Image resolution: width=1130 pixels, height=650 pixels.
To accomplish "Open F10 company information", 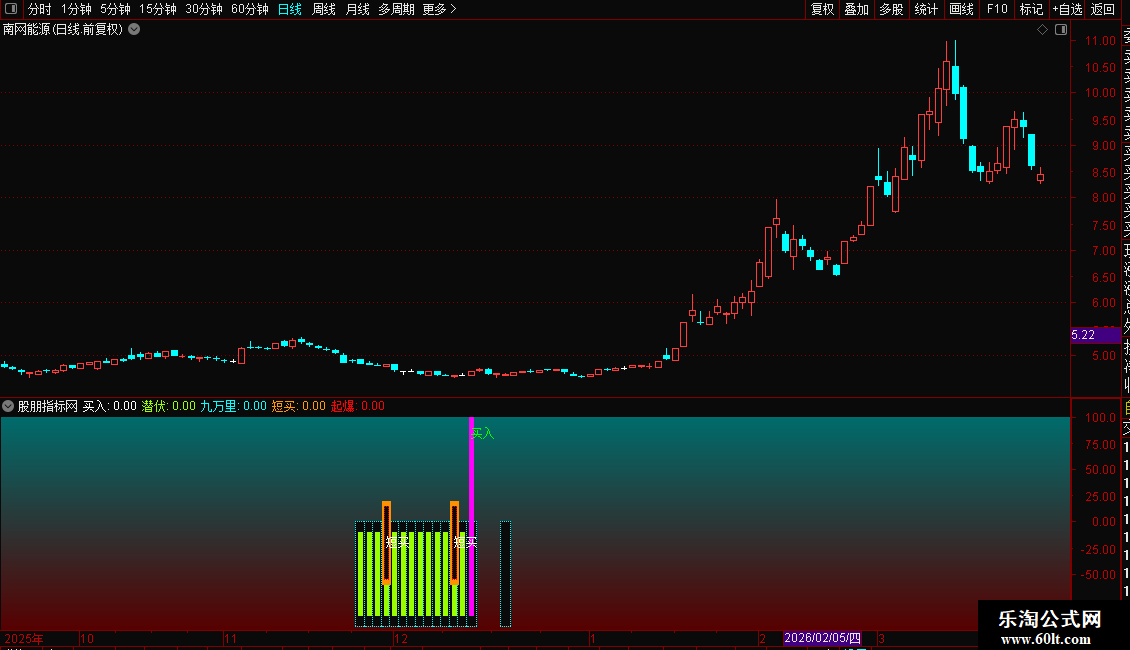I will pyautogui.click(x=997, y=9).
